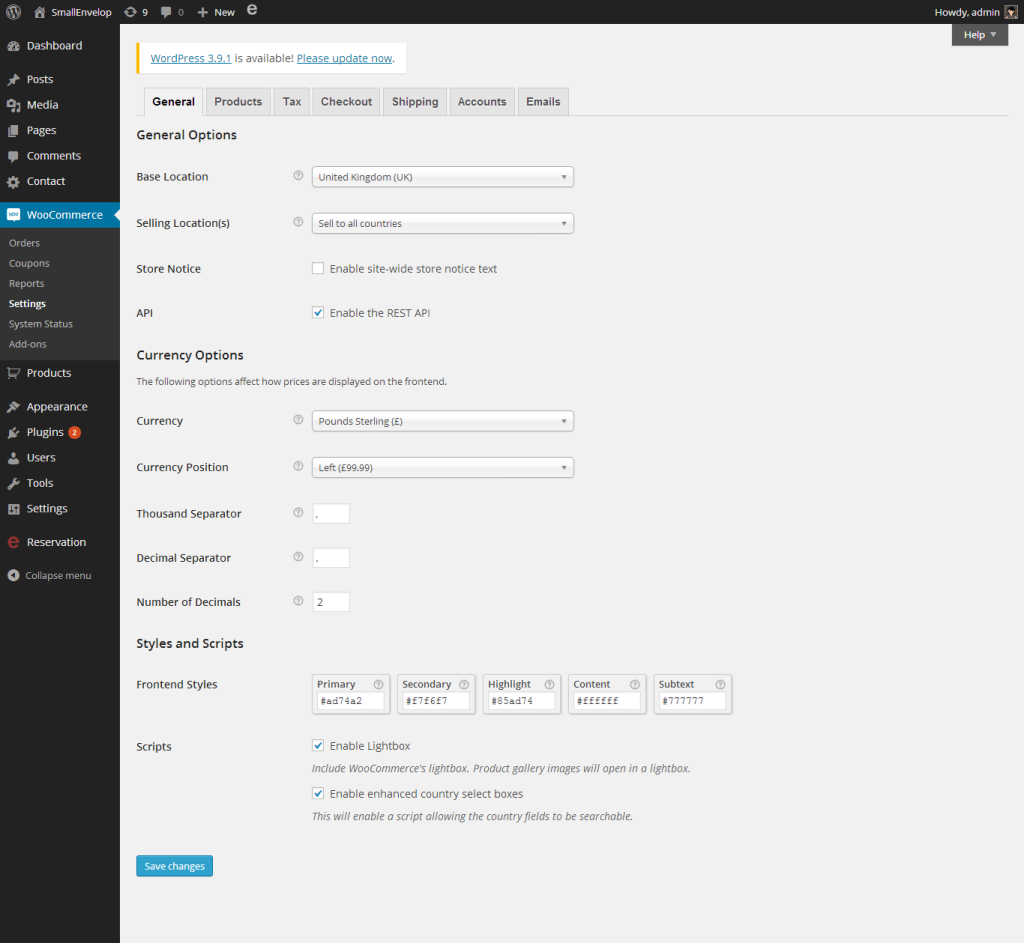Image resolution: width=1024 pixels, height=943 pixels.
Task: Toggle the Enable Lightbox checkbox
Action: (x=318, y=746)
